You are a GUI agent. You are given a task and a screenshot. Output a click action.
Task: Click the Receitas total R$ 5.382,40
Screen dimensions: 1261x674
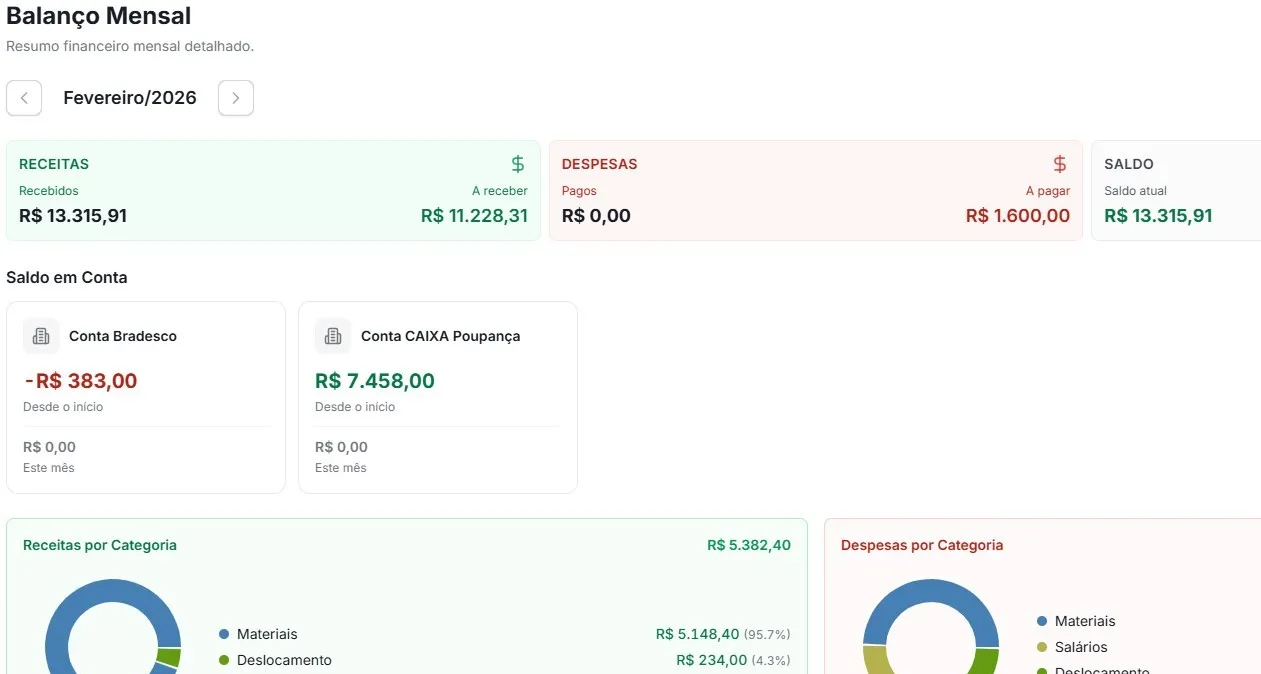[x=749, y=545]
